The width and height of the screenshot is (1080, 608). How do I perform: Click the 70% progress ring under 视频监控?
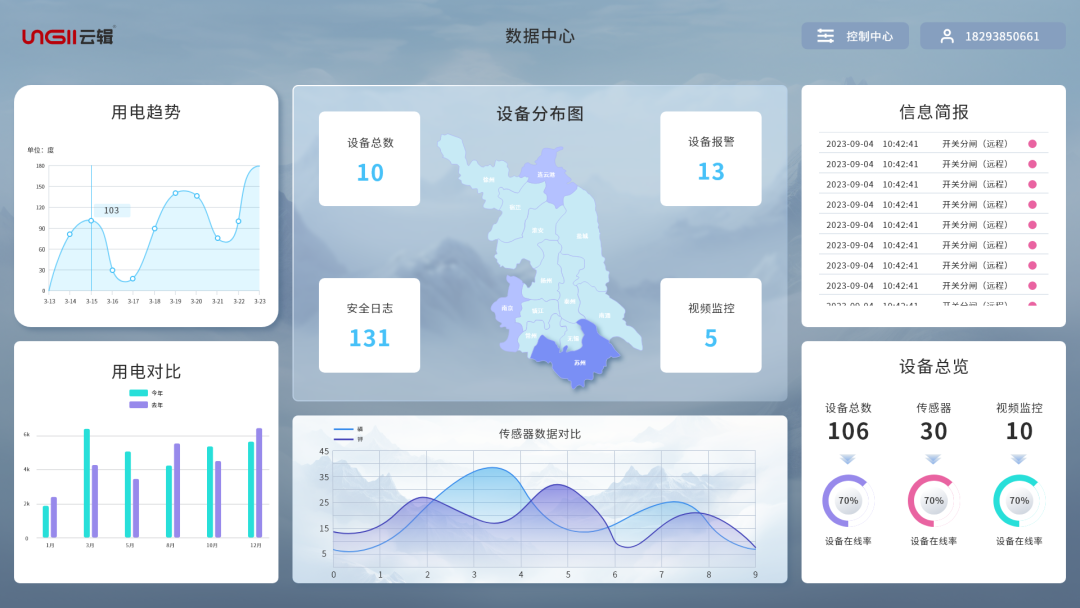coord(1019,501)
